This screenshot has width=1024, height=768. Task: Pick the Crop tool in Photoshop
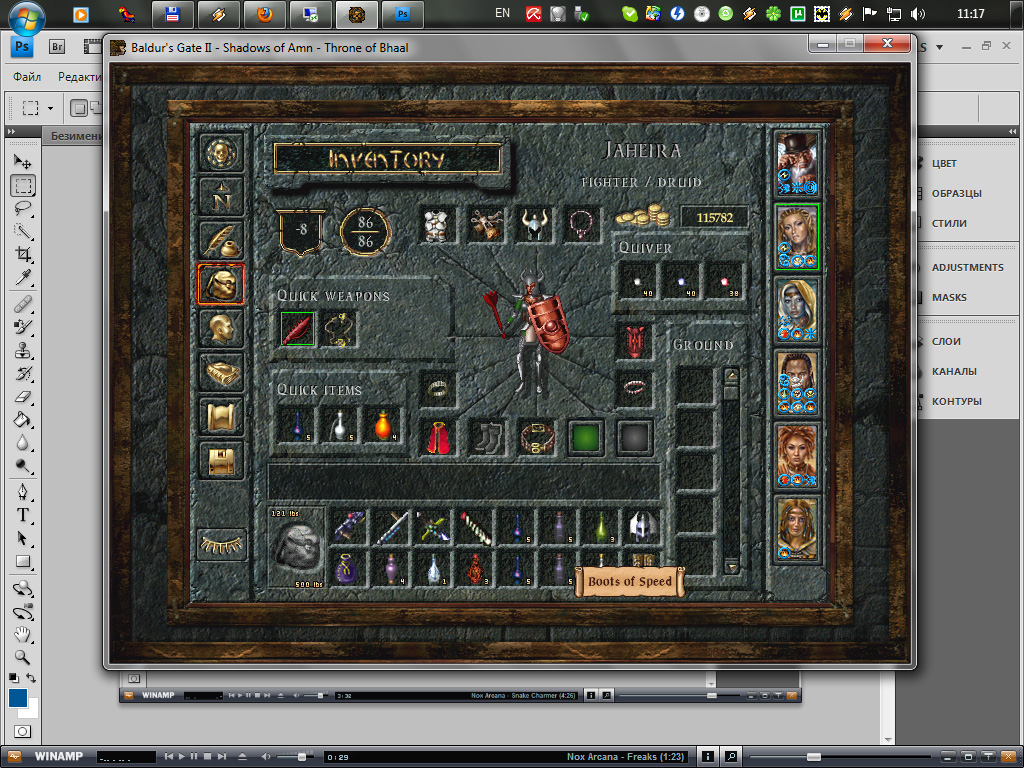click(x=23, y=254)
